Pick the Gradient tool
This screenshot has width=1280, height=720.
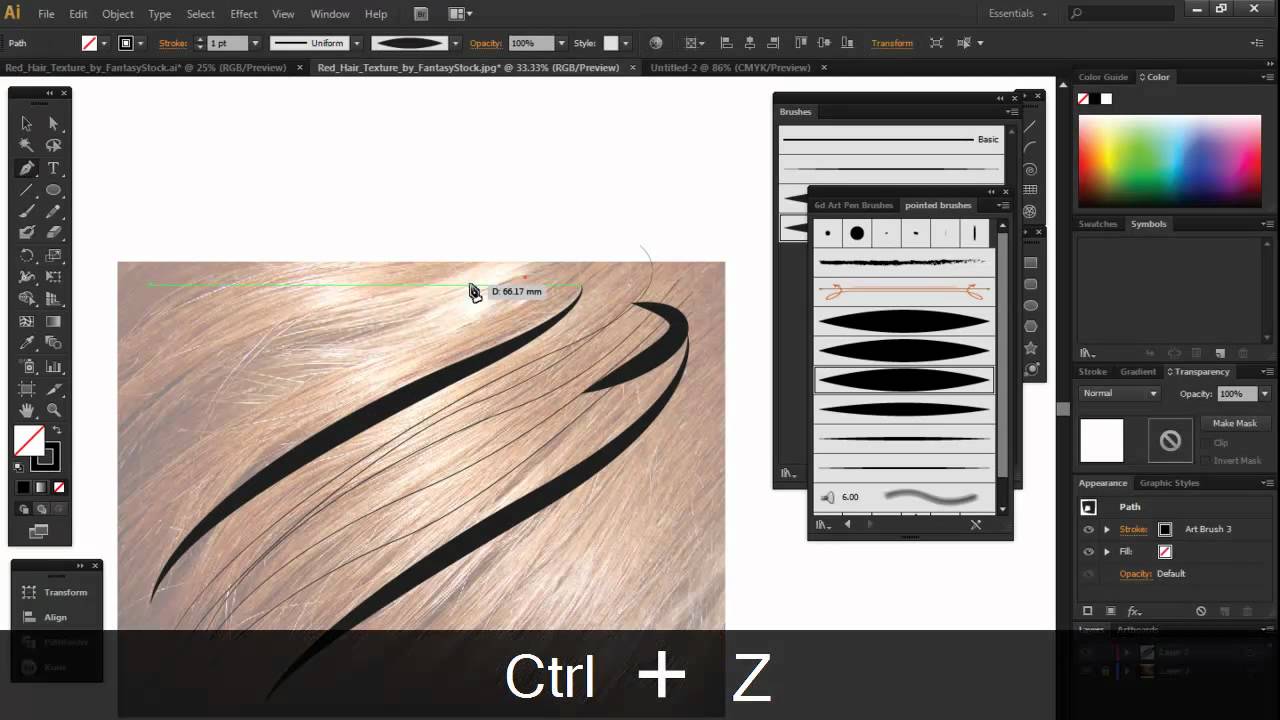(53, 322)
